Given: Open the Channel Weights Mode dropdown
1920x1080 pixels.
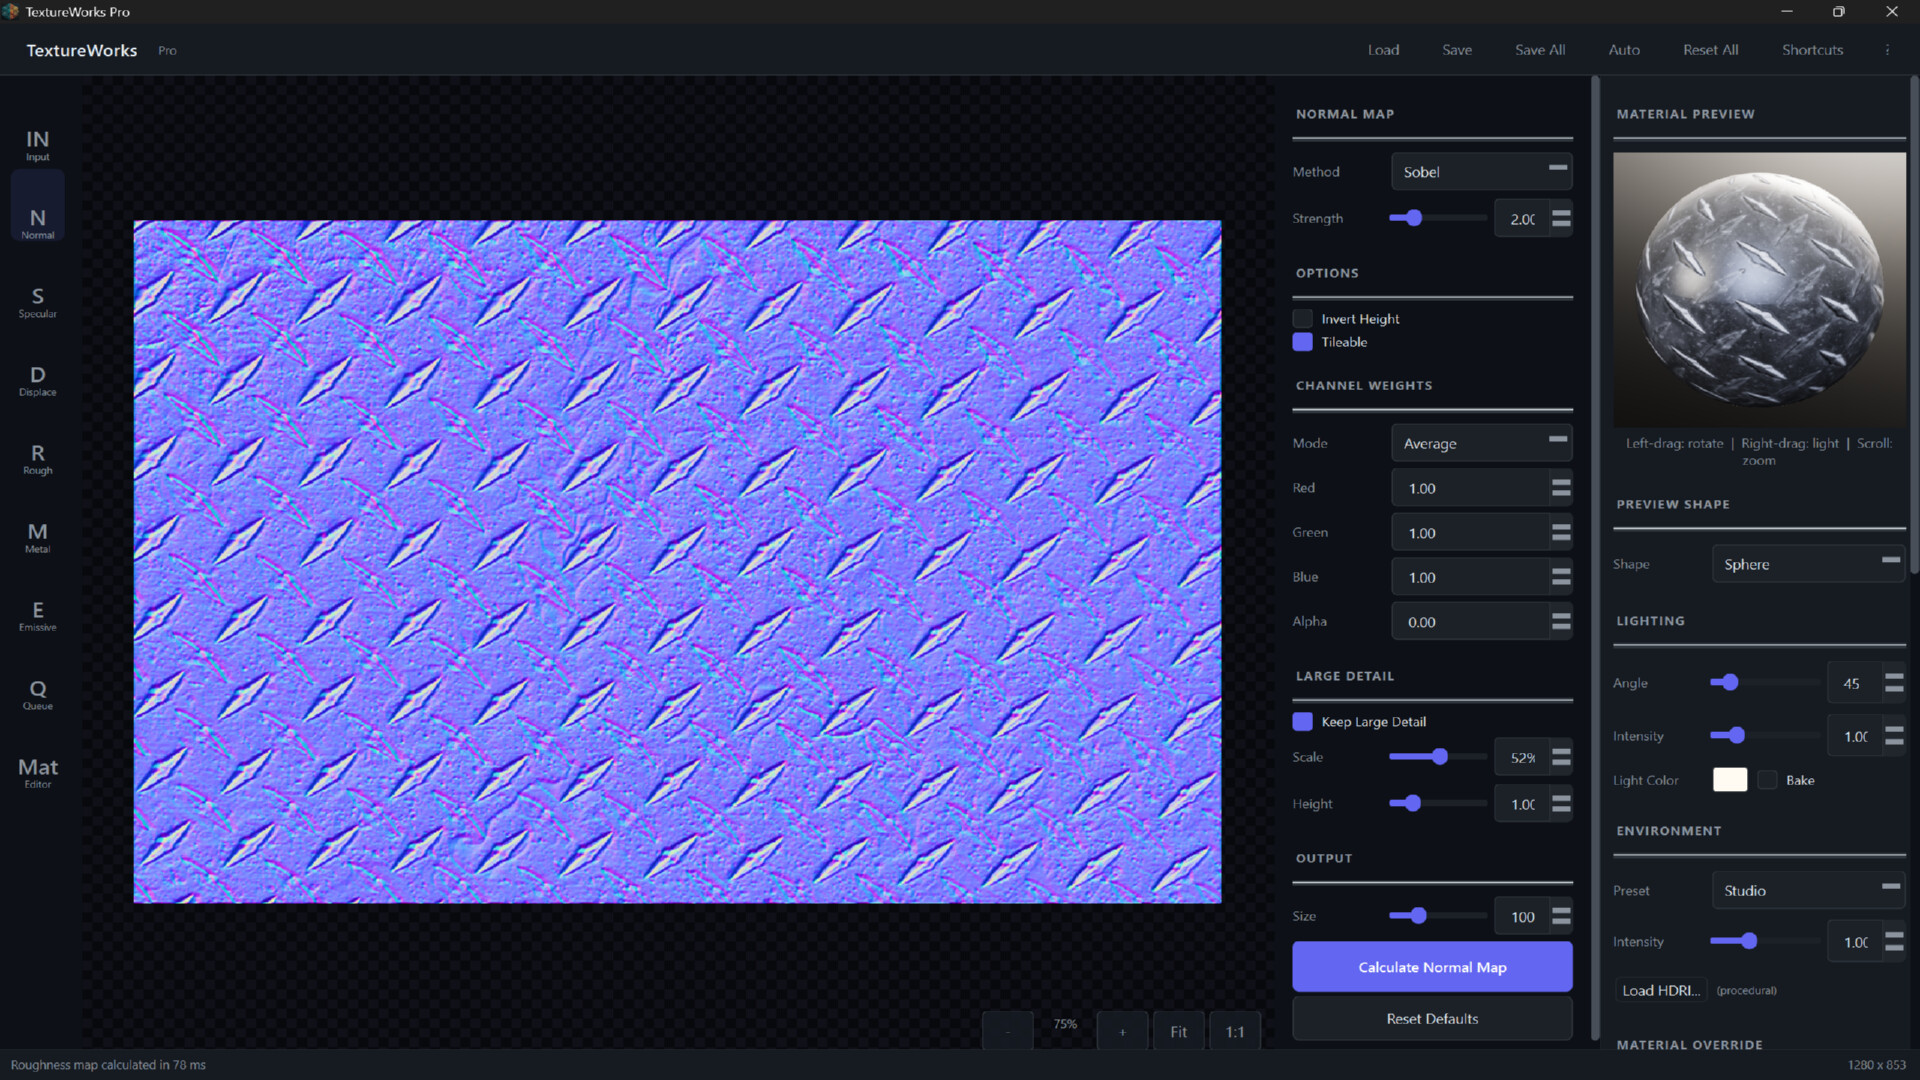Looking at the screenshot, I should pos(1481,442).
